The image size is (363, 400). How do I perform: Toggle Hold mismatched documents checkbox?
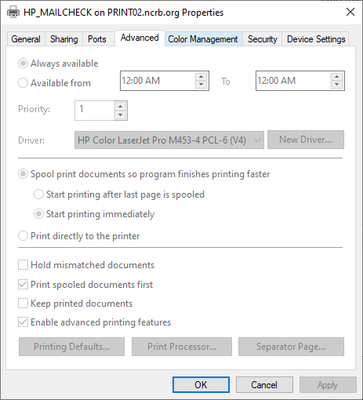click(x=23, y=265)
